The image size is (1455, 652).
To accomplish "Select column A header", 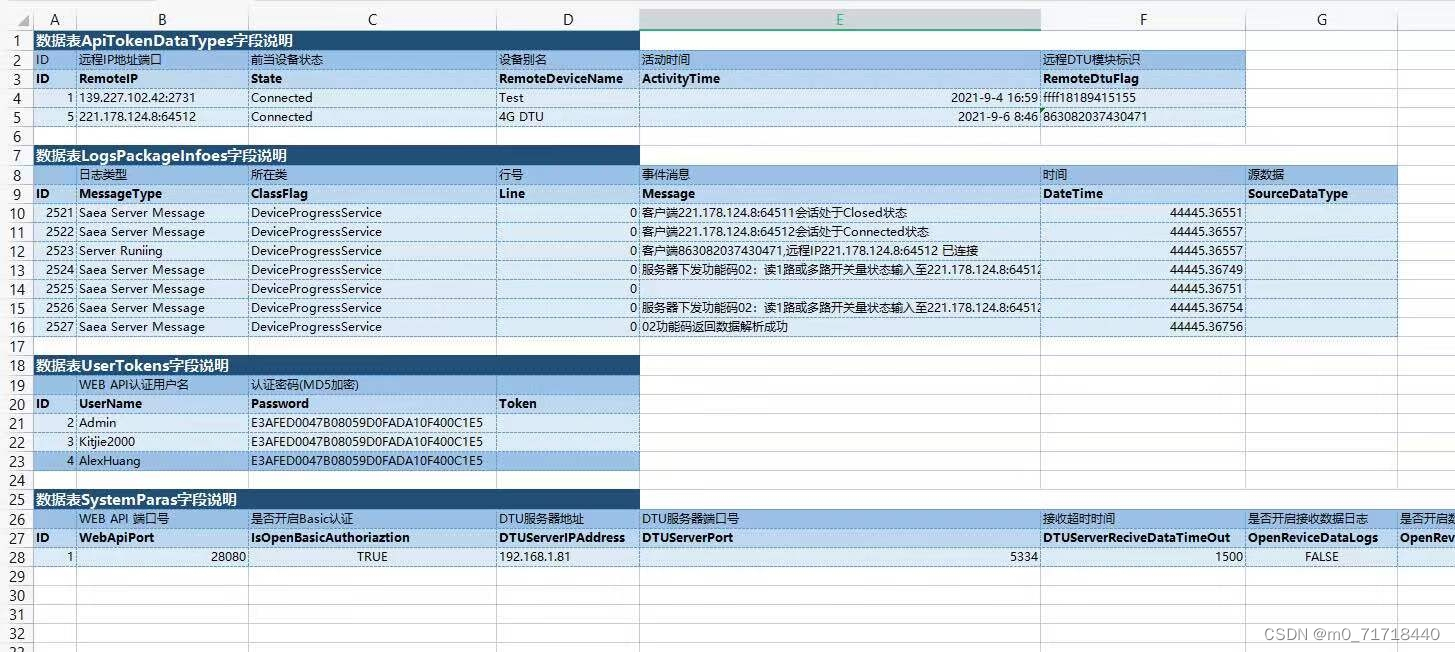I will 54,20.
